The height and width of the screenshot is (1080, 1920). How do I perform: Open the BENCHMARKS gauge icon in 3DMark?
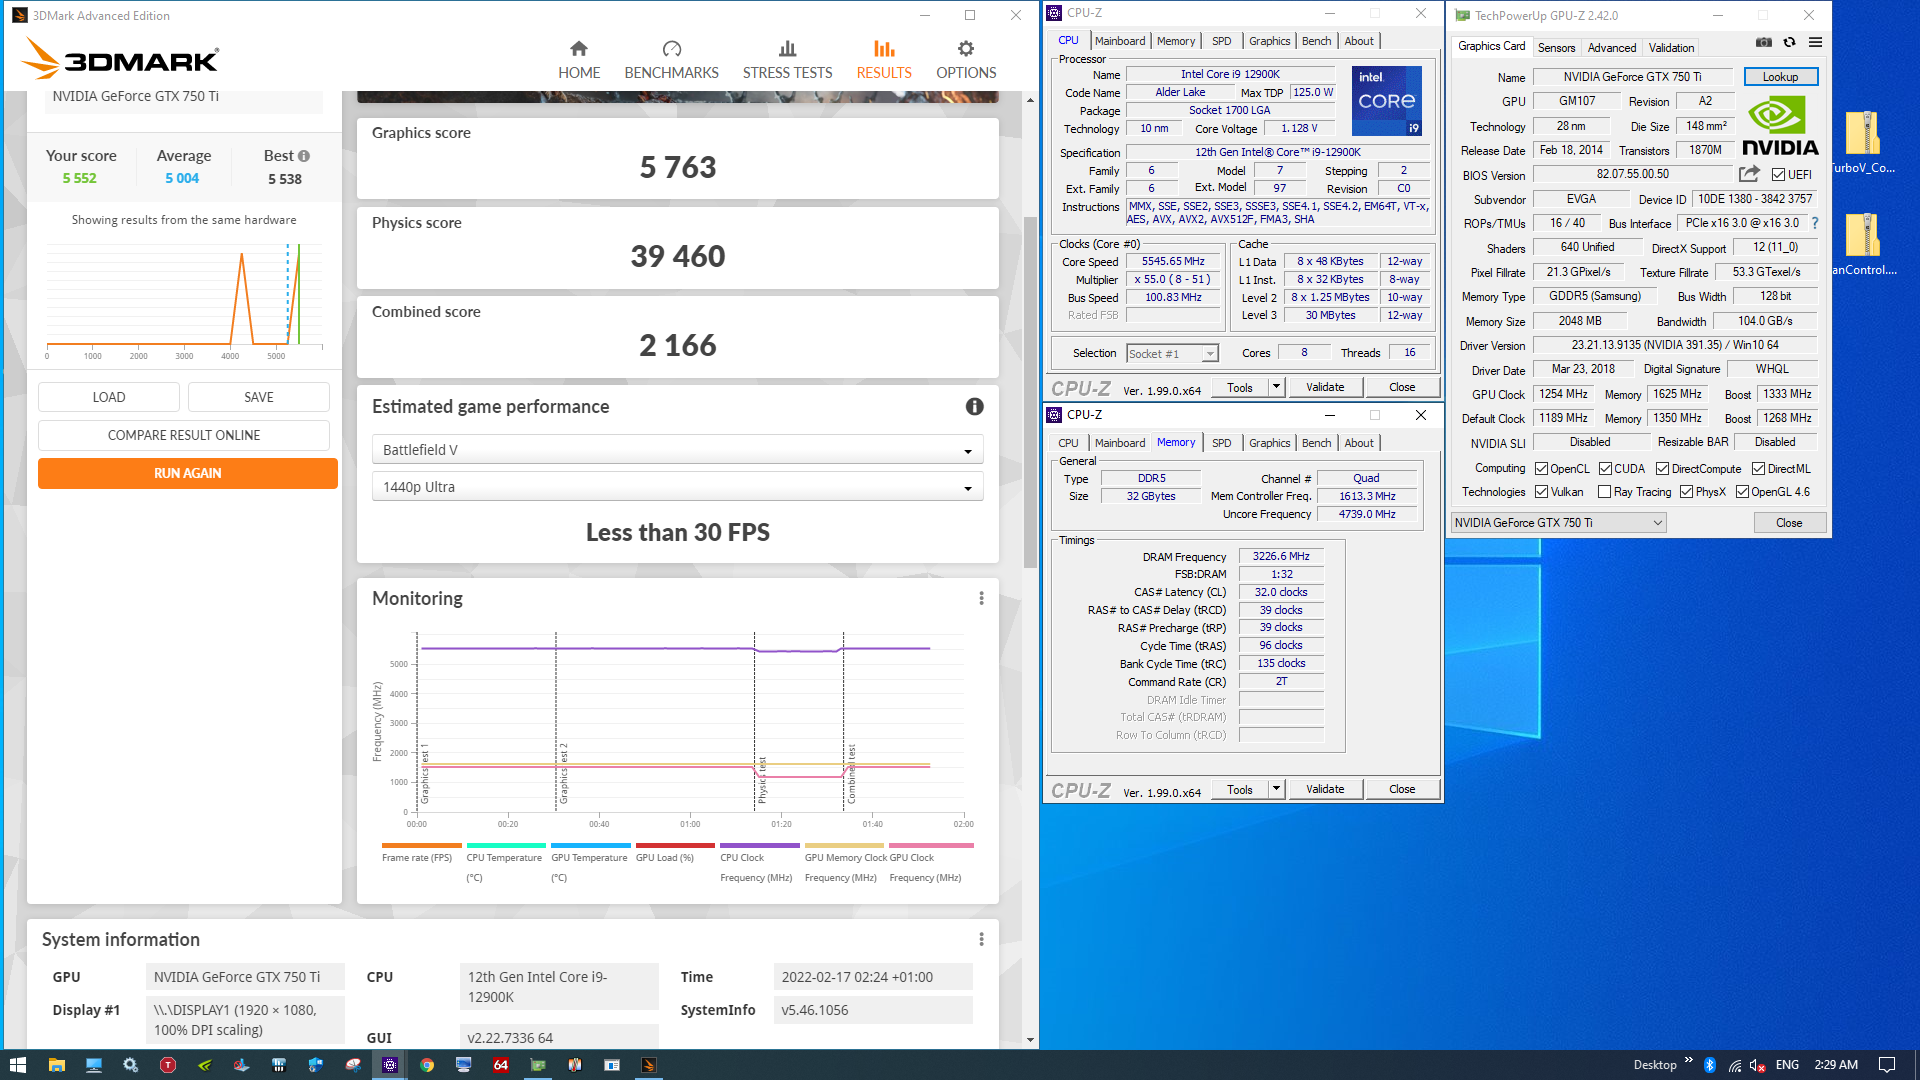point(671,49)
